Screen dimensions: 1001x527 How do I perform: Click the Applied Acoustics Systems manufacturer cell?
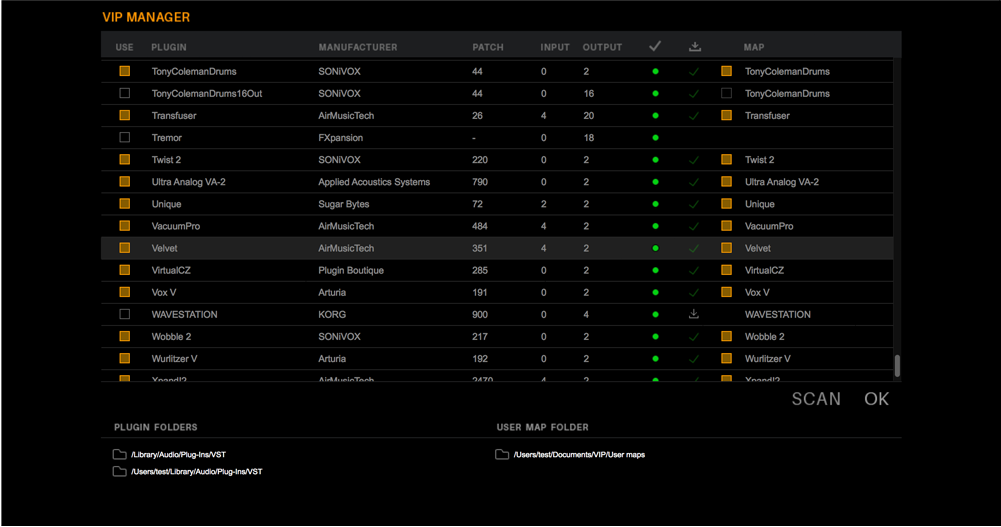[x=374, y=182]
